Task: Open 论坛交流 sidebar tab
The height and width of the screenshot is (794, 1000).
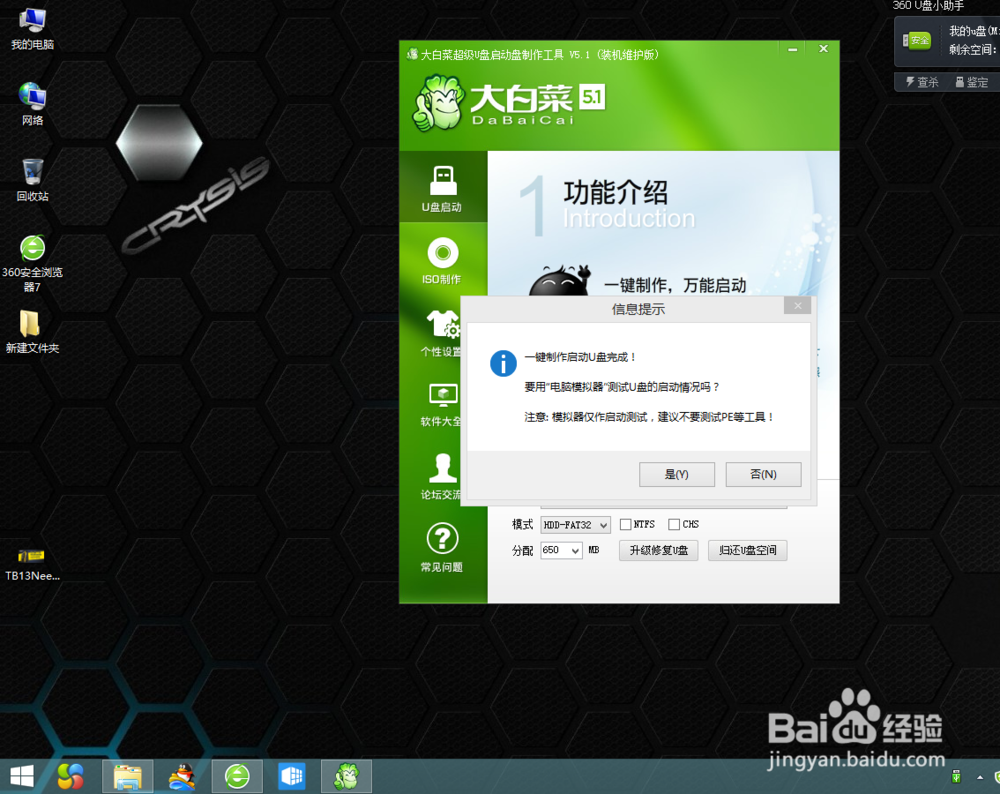Action: (441, 477)
